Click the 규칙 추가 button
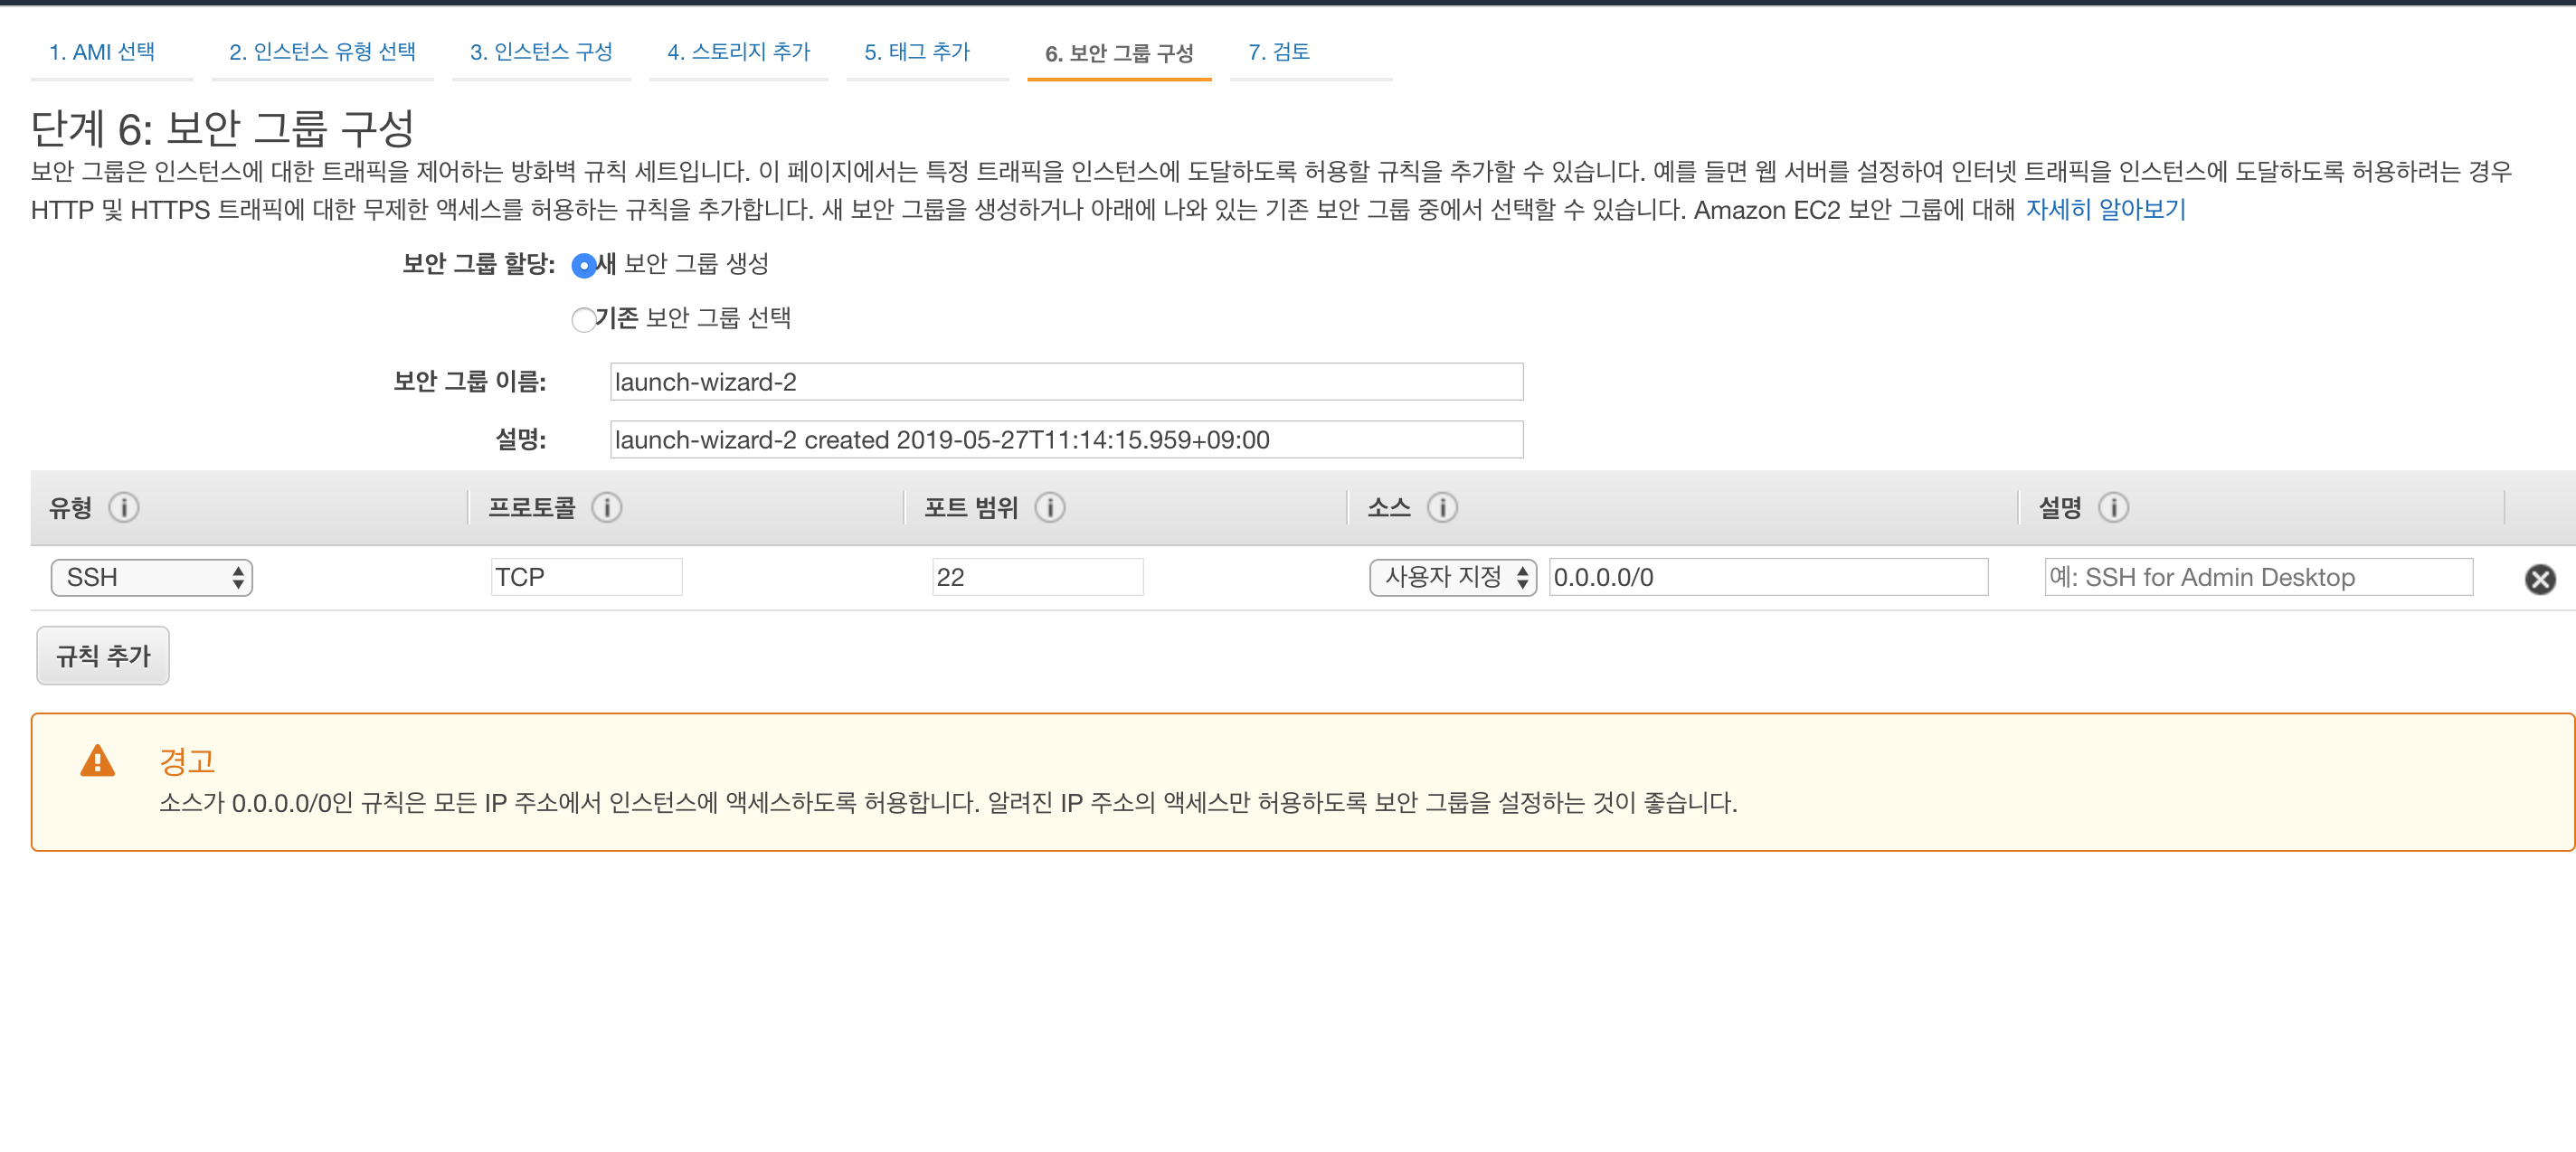Viewport: 2576px width, 1152px height. (x=103, y=656)
